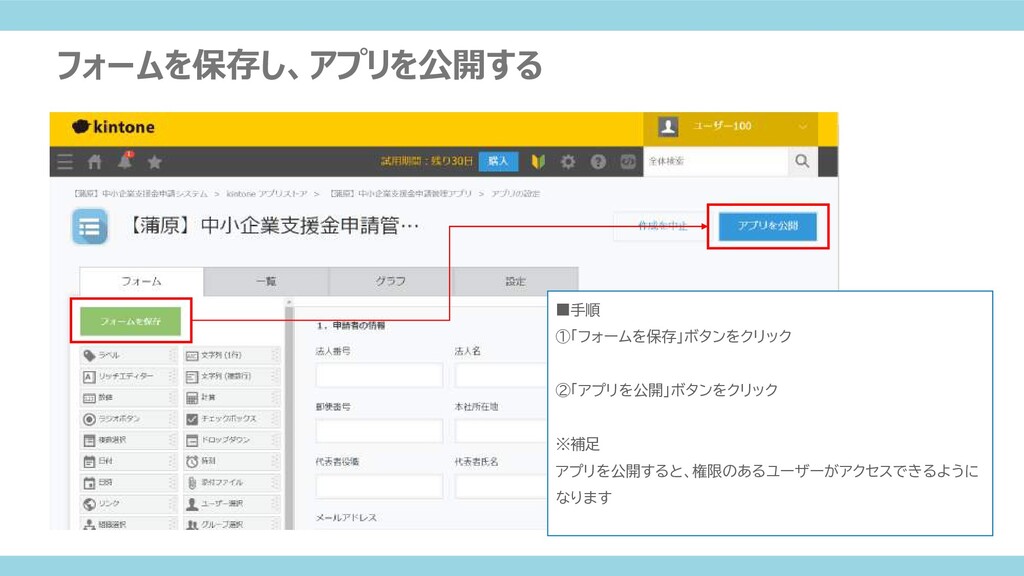
Task: Select the 数値 field item
Action: pyautogui.click(x=128, y=398)
